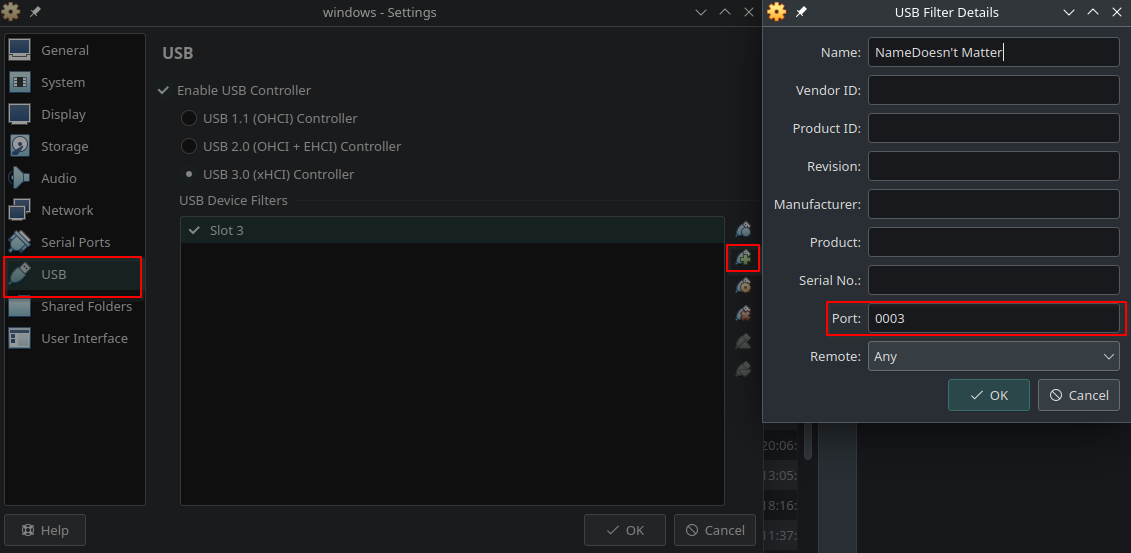Add USB filter from device icon
Viewport: 1131px width, 553px height.
[x=743, y=257]
